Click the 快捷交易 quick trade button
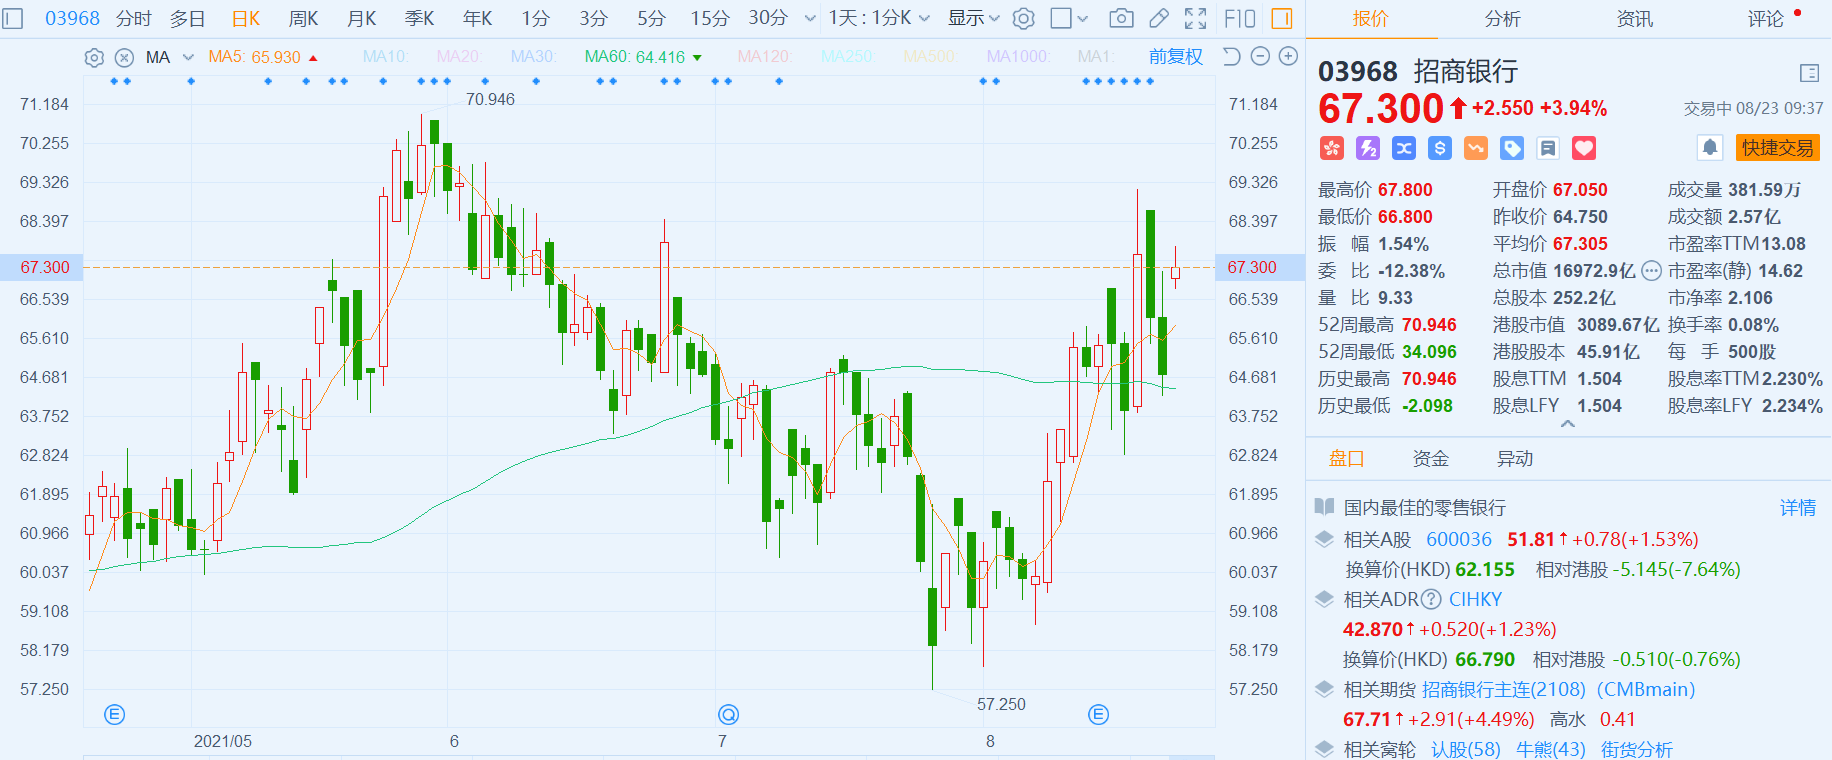 1777,148
